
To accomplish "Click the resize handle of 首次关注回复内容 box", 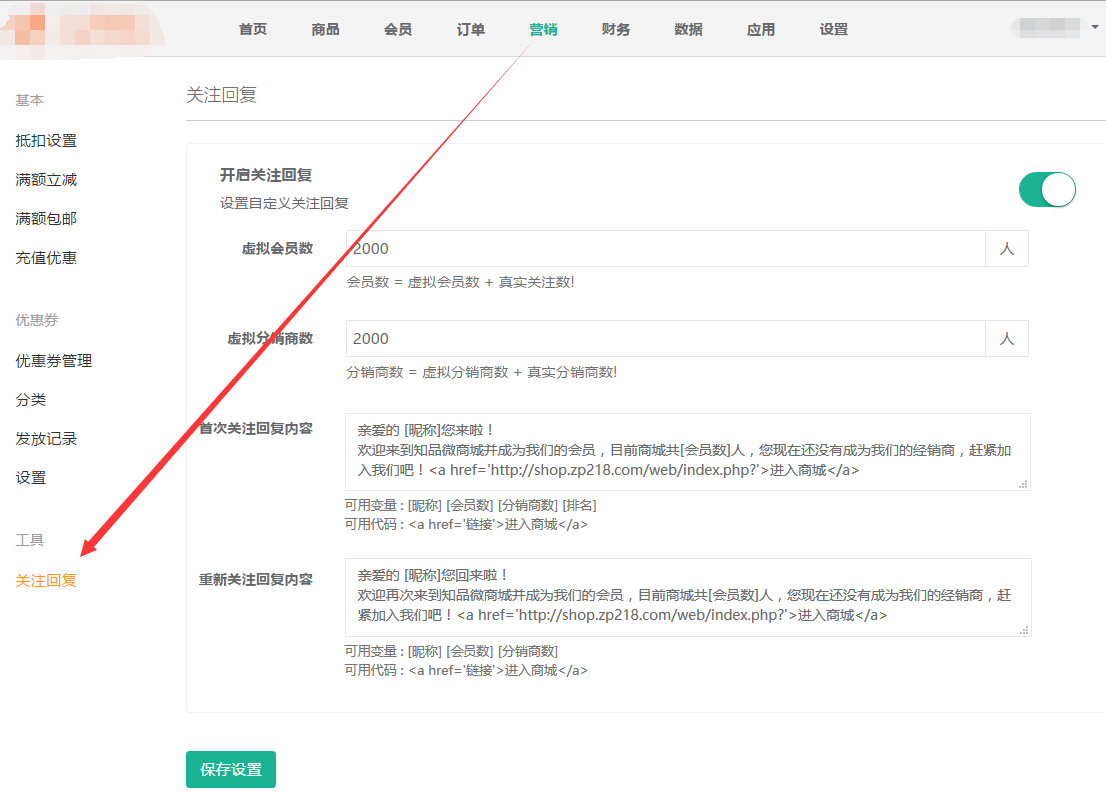I will tap(1023, 484).
